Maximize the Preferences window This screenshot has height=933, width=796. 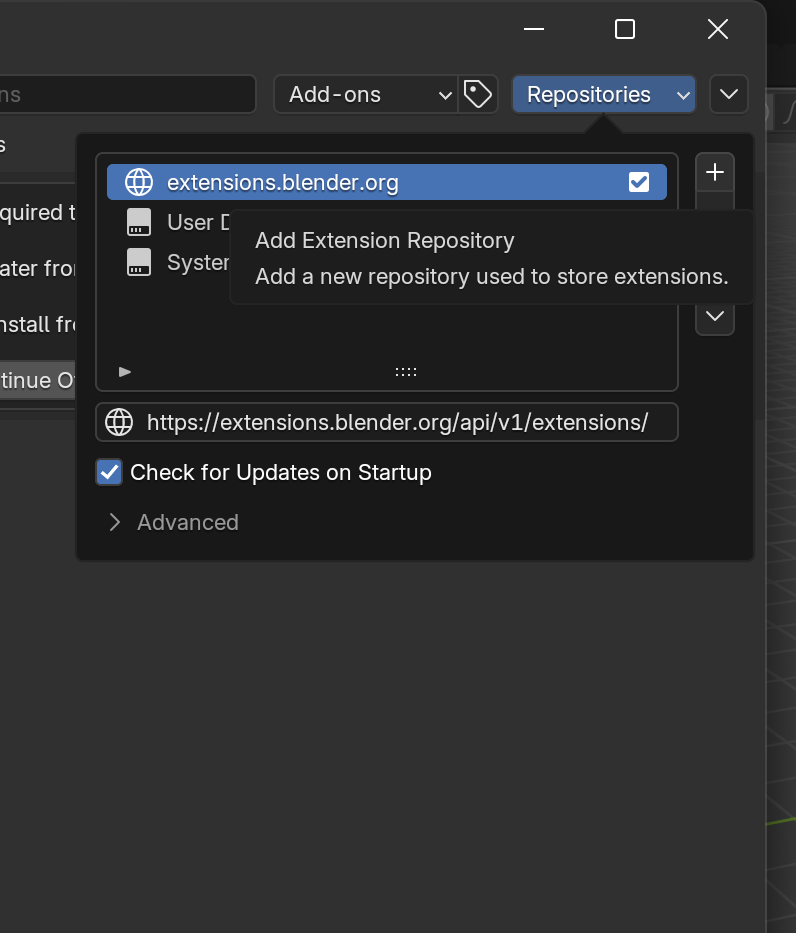pyautogui.click(x=625, y=29)
